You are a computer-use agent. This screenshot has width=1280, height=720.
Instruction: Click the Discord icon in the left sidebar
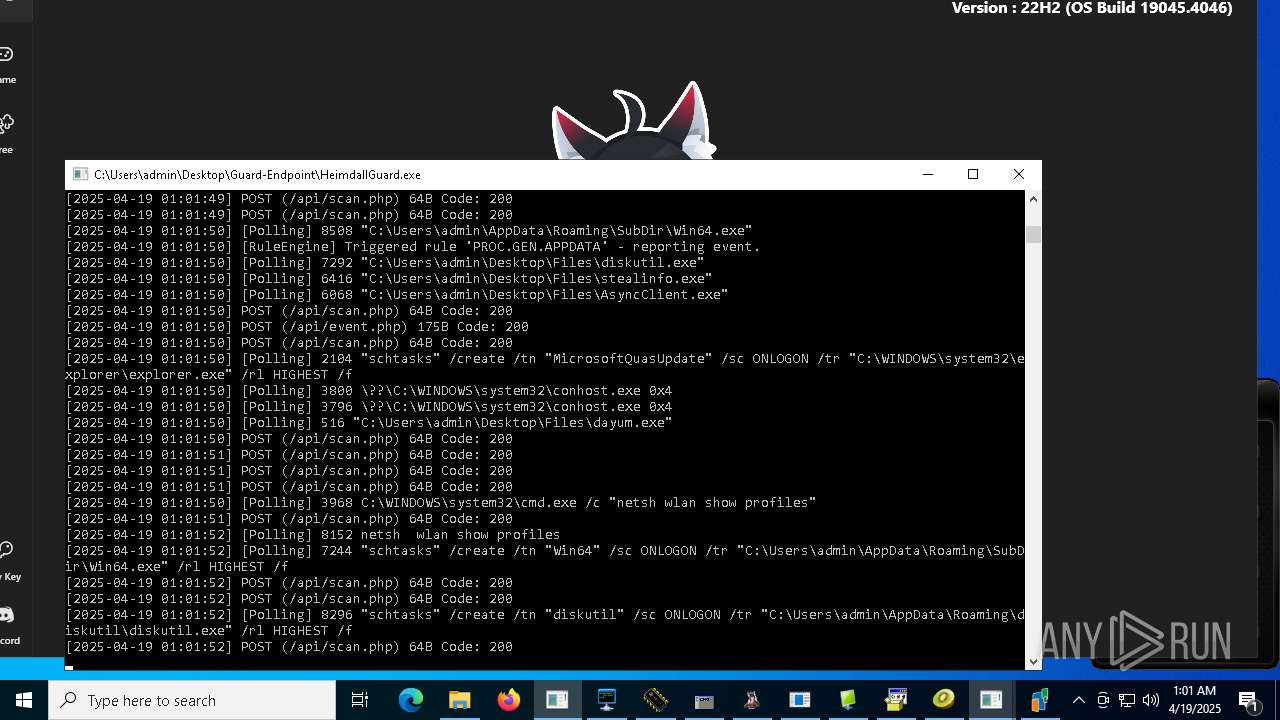[5, 614]
